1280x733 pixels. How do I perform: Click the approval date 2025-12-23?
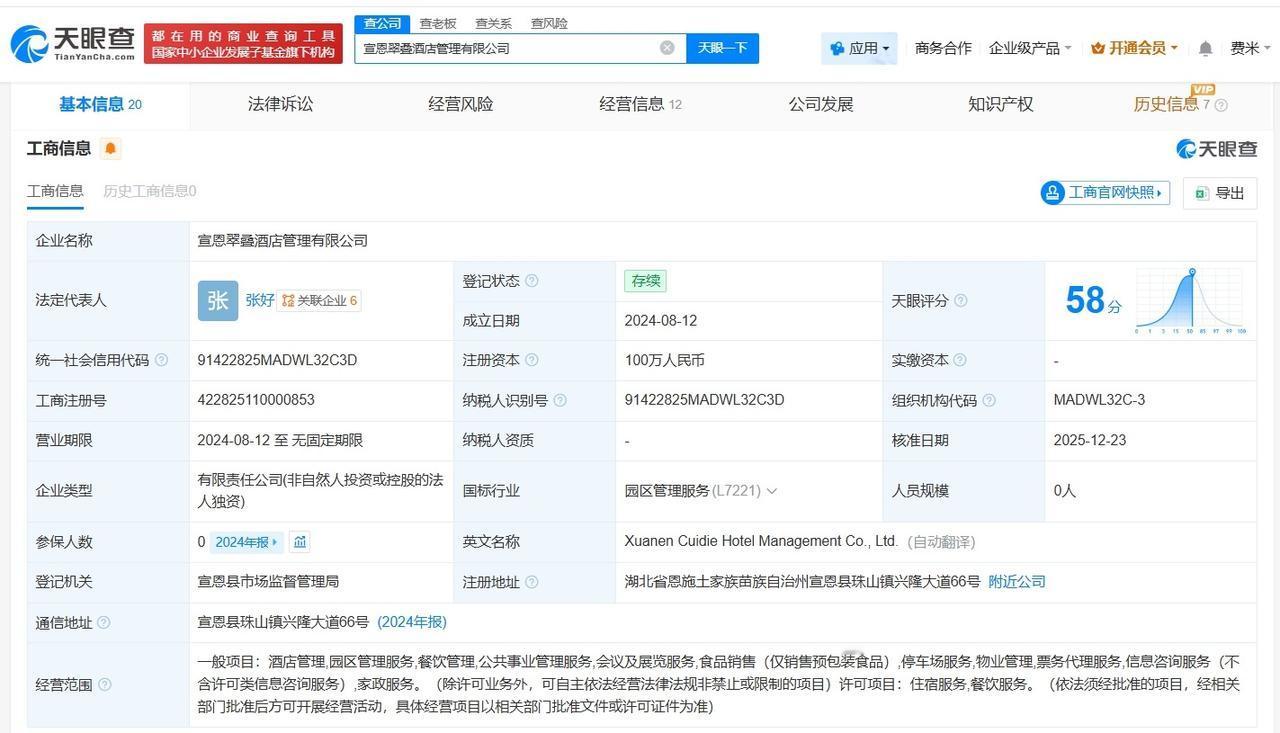pos(1090,440)
